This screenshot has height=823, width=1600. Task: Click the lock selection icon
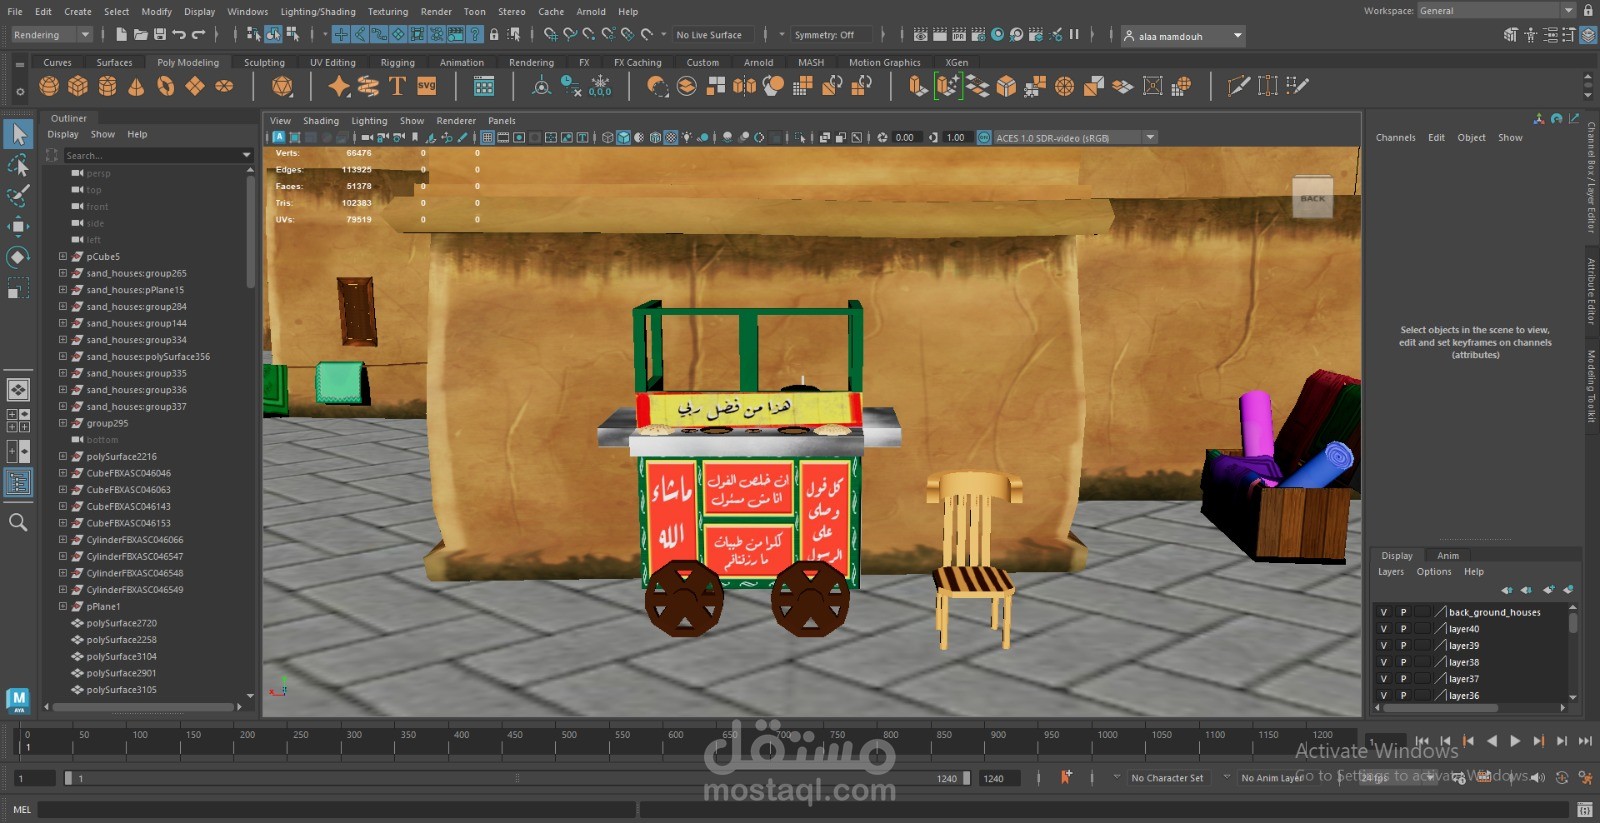click(x=494, y=35)
